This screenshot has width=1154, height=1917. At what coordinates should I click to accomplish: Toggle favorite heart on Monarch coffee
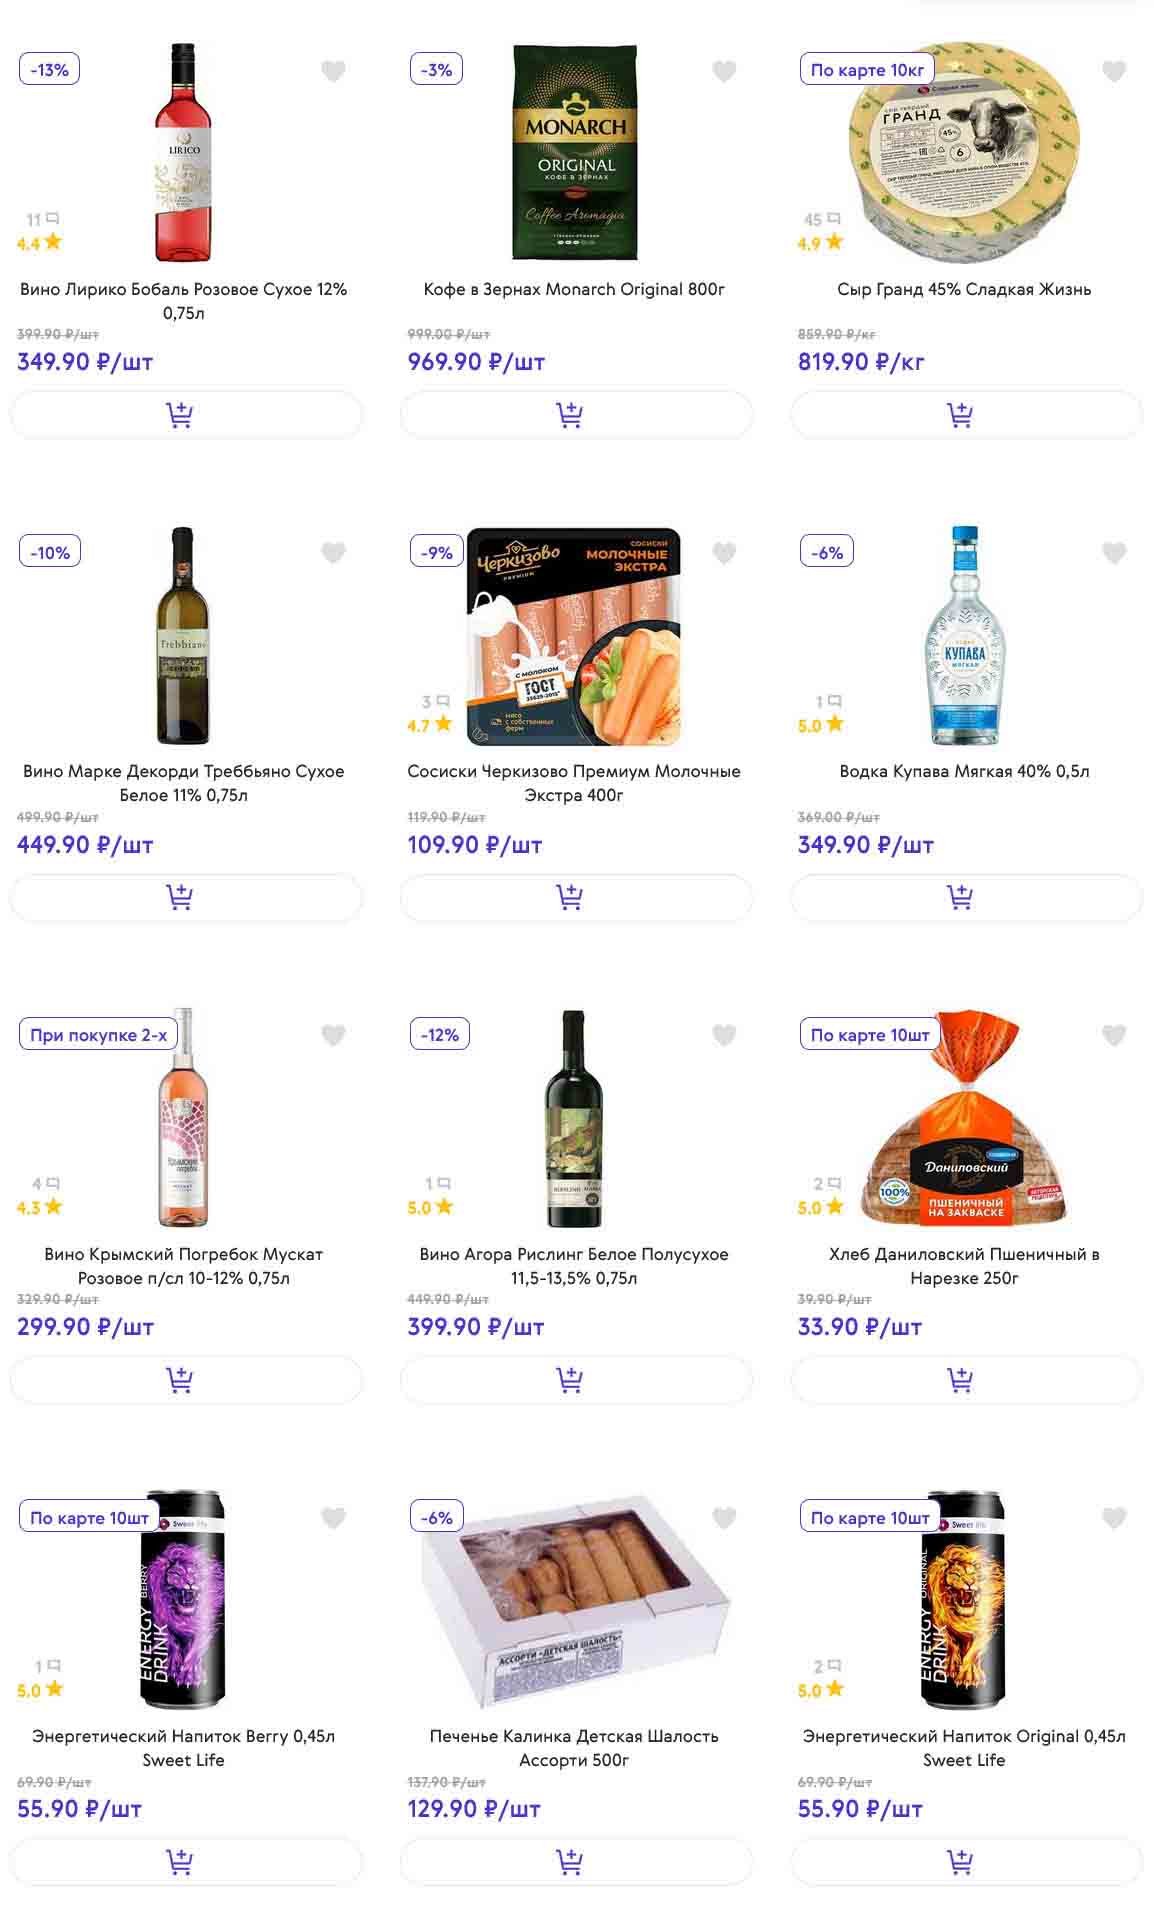(724, 71)
